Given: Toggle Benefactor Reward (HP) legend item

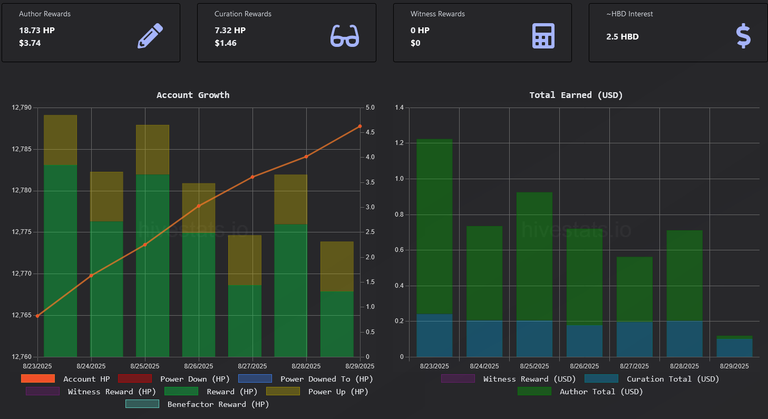Looking at the screenshot, I should click(x=197, y=404).
